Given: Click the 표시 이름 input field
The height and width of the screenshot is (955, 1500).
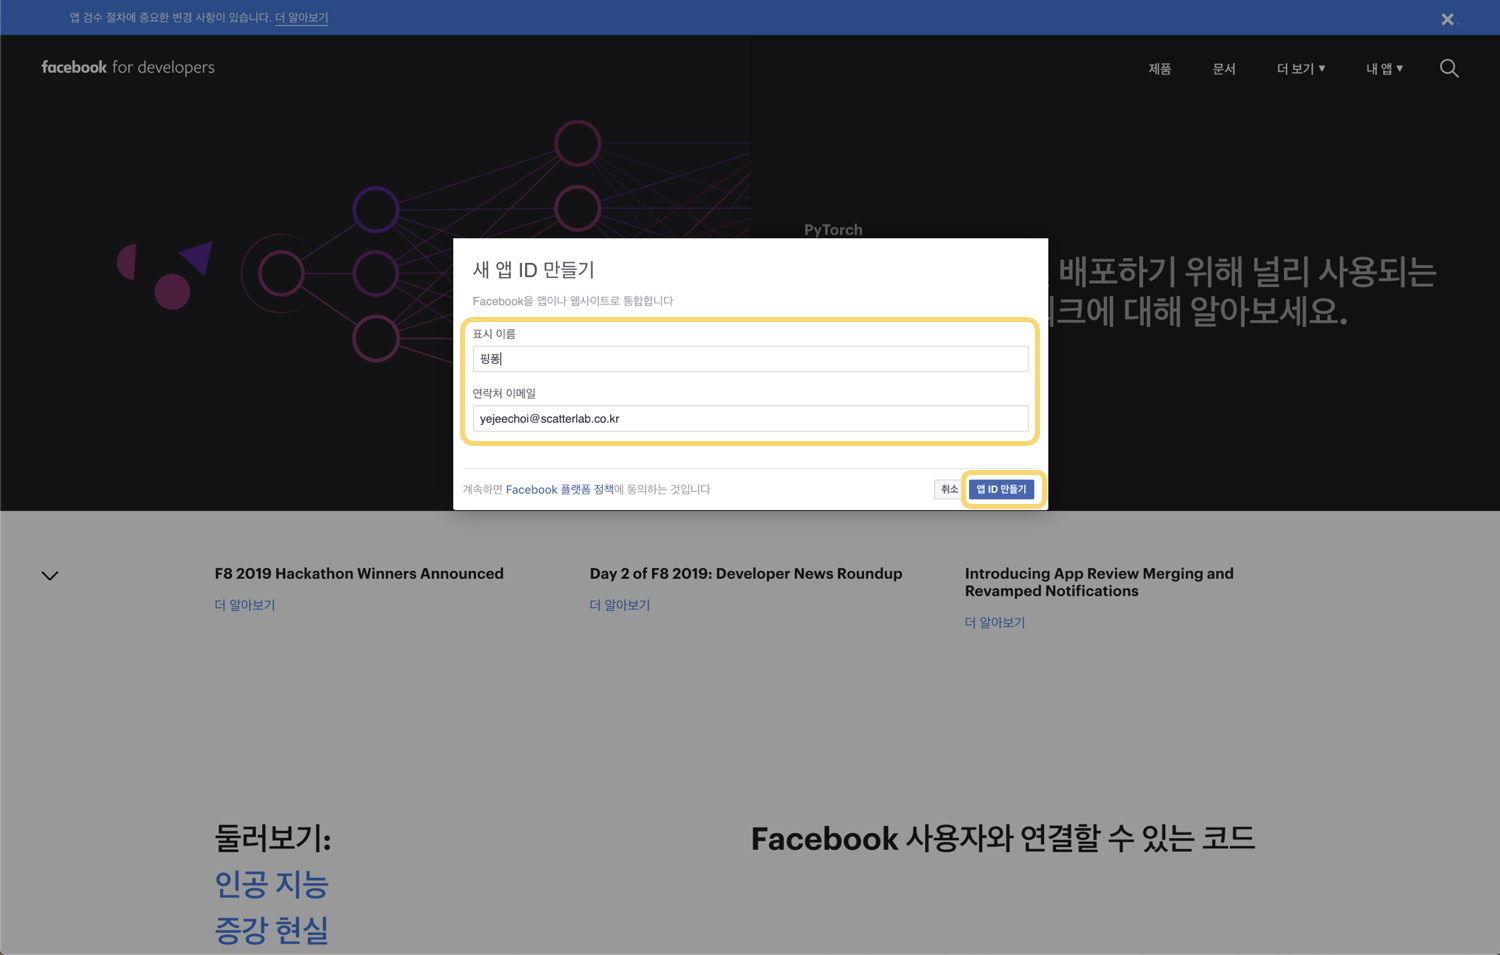Looking at the screenshot, I should coord(750,359).
